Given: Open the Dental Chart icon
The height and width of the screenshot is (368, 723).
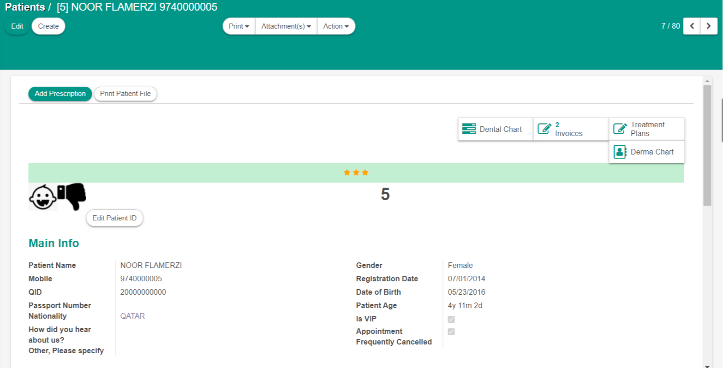Looking at the screenshot, I should tap(468, 129).
